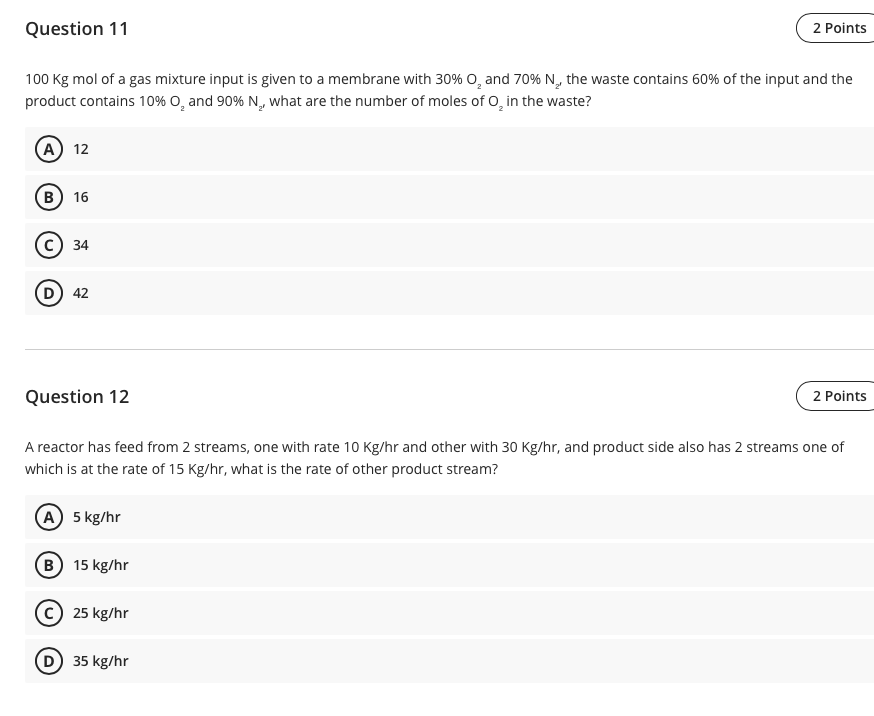Select option D answer 42 for Question 11
Viewport: 874px width, 716px height.
point(80,292)
